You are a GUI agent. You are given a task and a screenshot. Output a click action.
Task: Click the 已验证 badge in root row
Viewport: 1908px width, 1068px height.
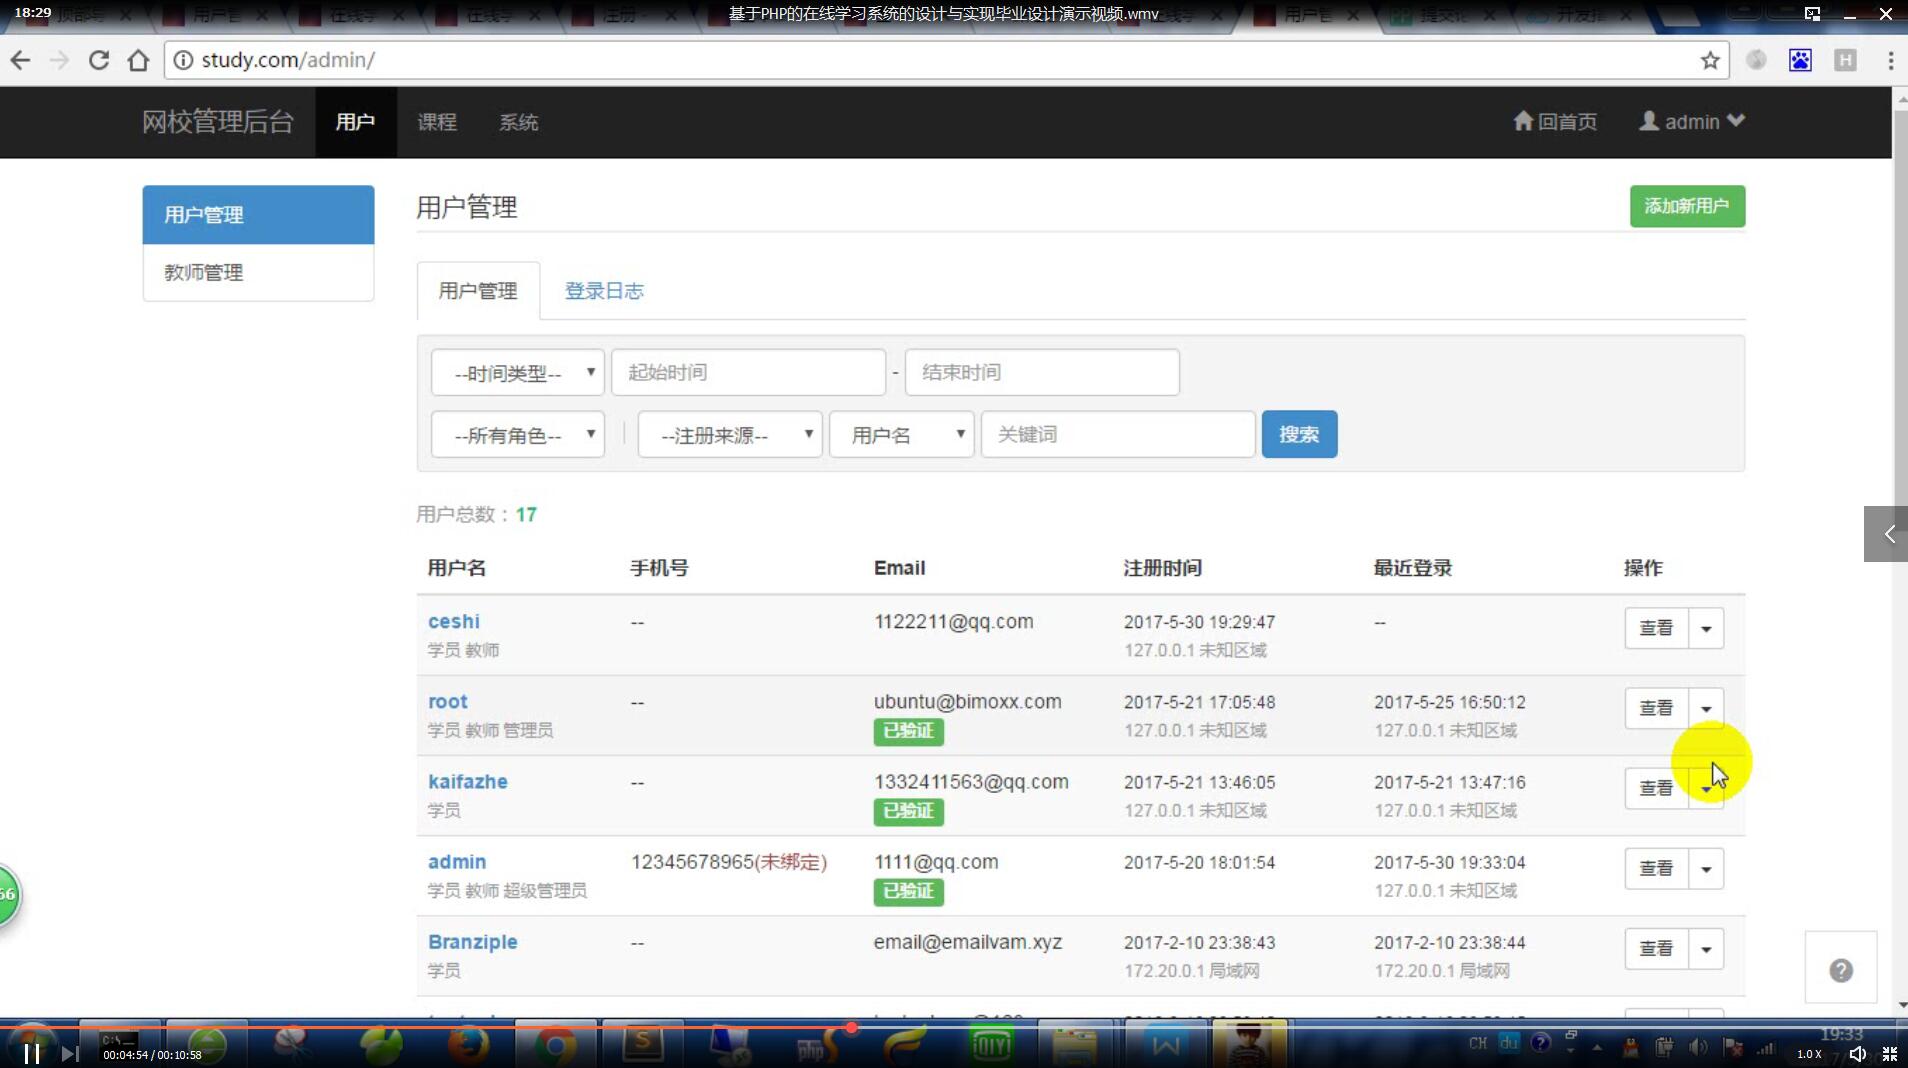click(x=908, y=731)
